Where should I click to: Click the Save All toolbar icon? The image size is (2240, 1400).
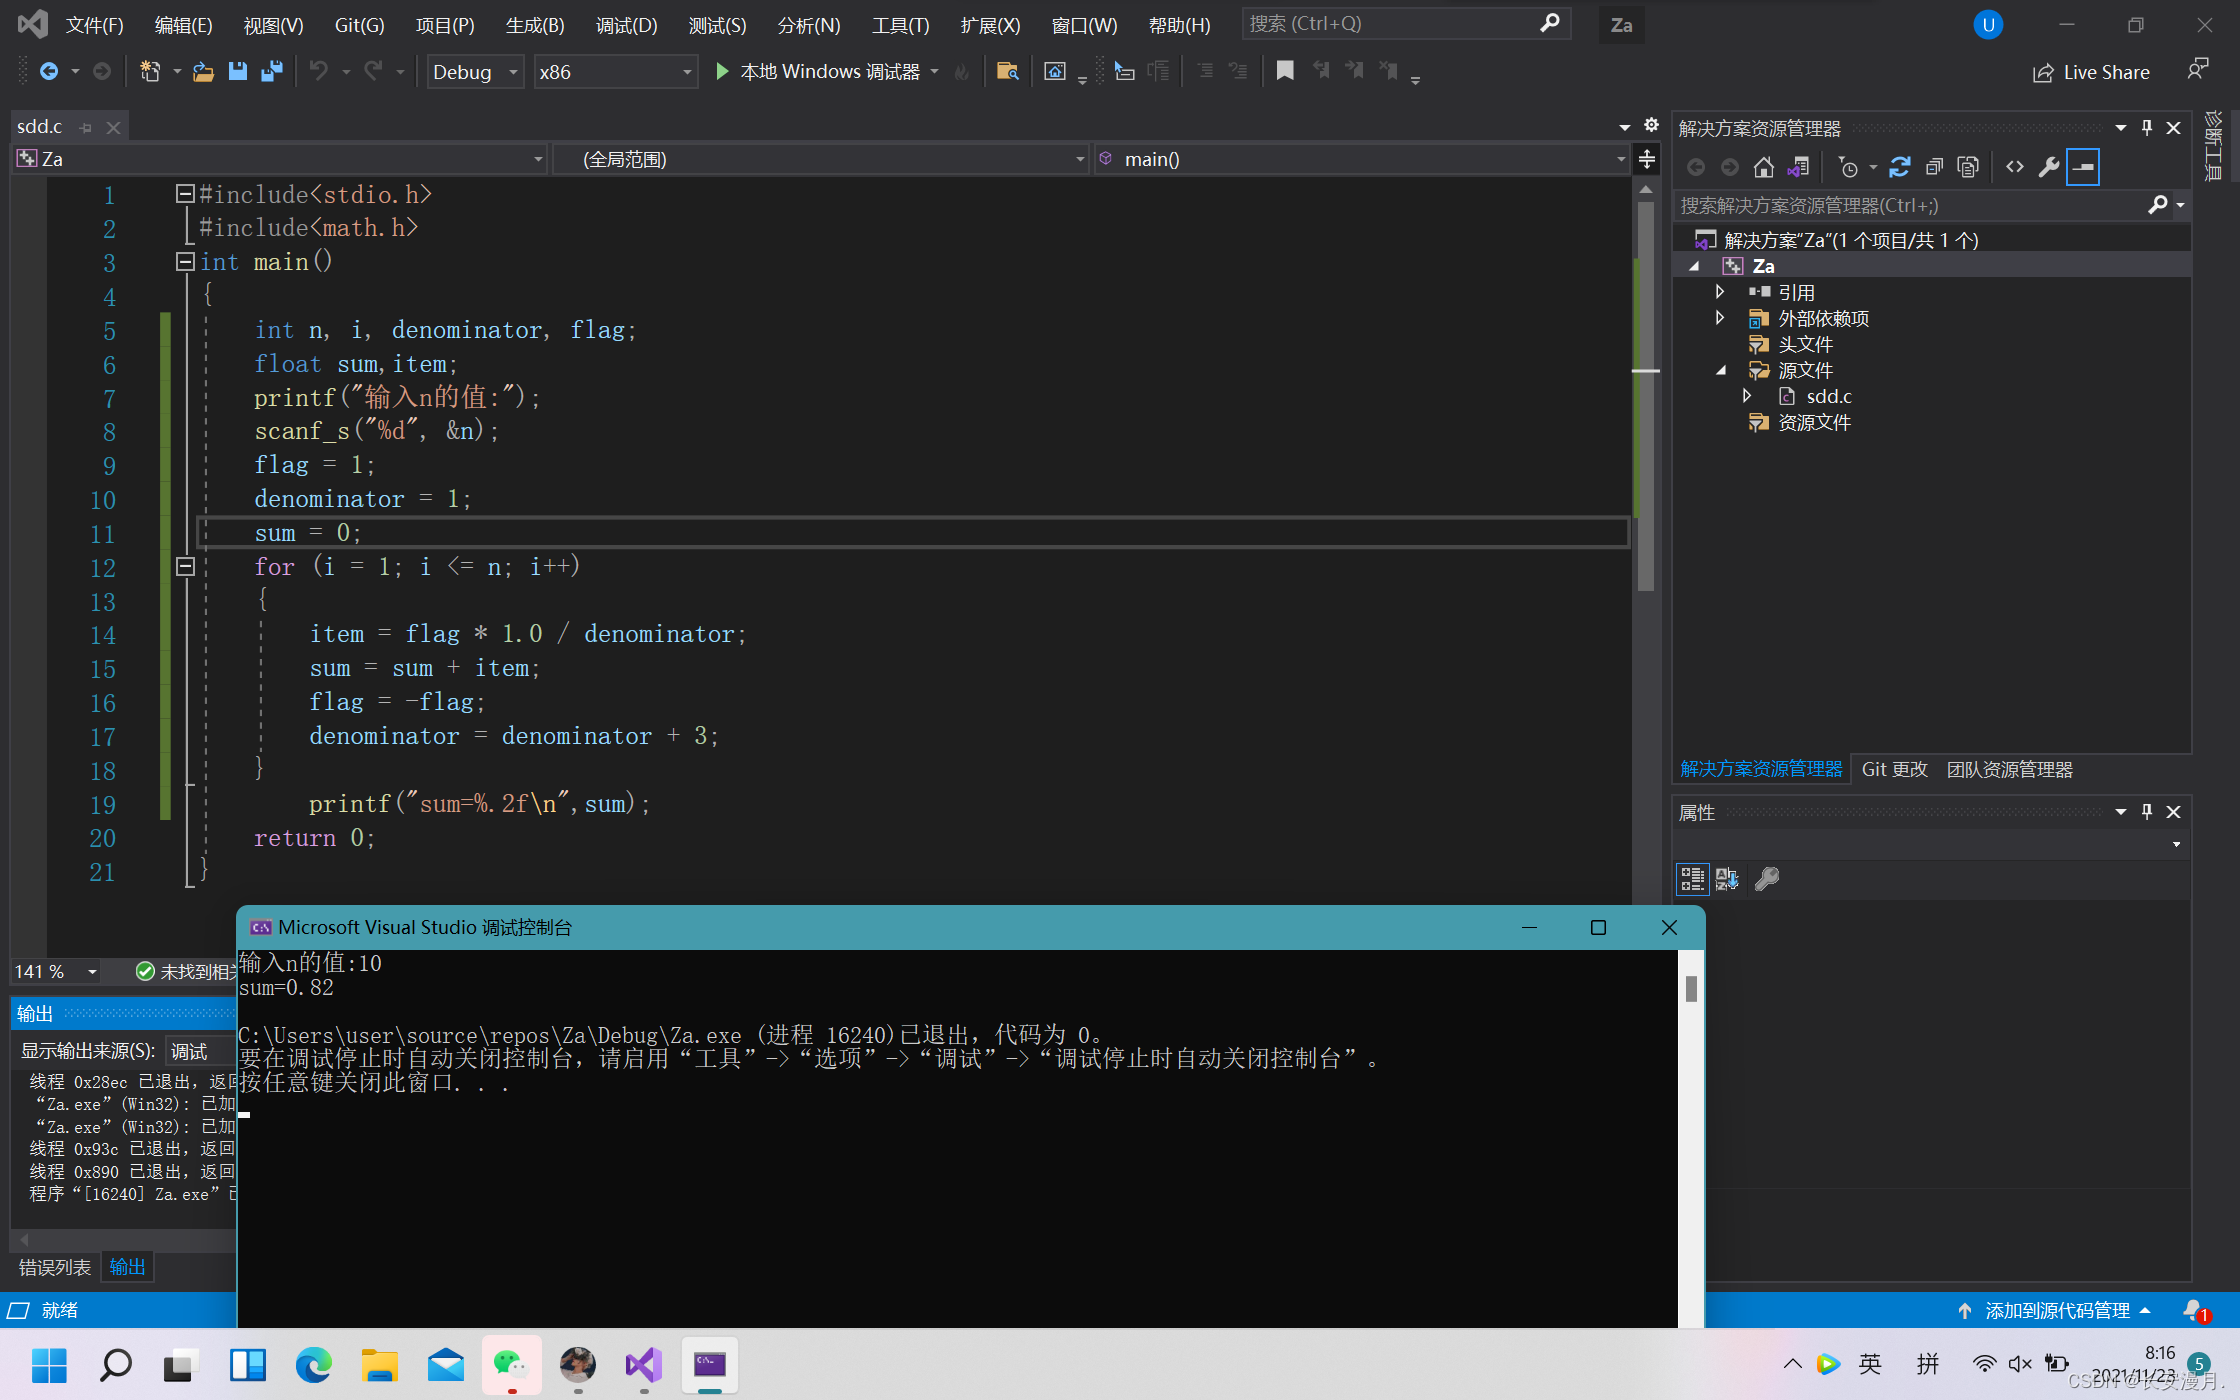click(271, 71)
